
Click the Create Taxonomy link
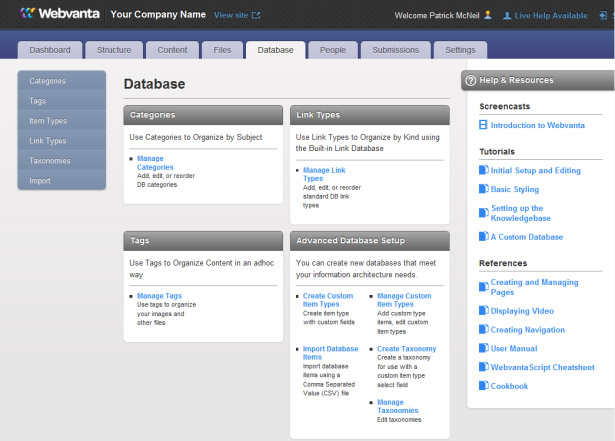pos(406,349)
